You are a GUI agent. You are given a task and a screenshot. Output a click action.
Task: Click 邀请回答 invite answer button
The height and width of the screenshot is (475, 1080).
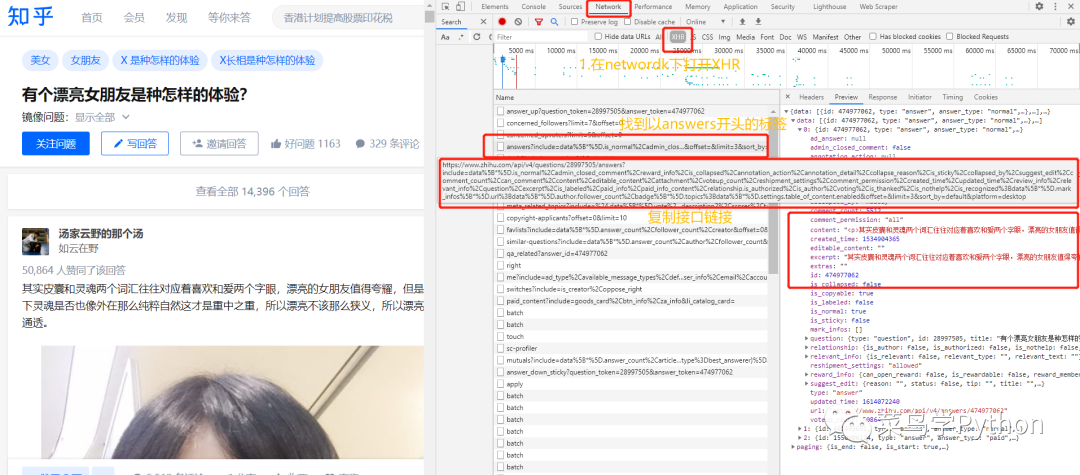tap(219, 144)
